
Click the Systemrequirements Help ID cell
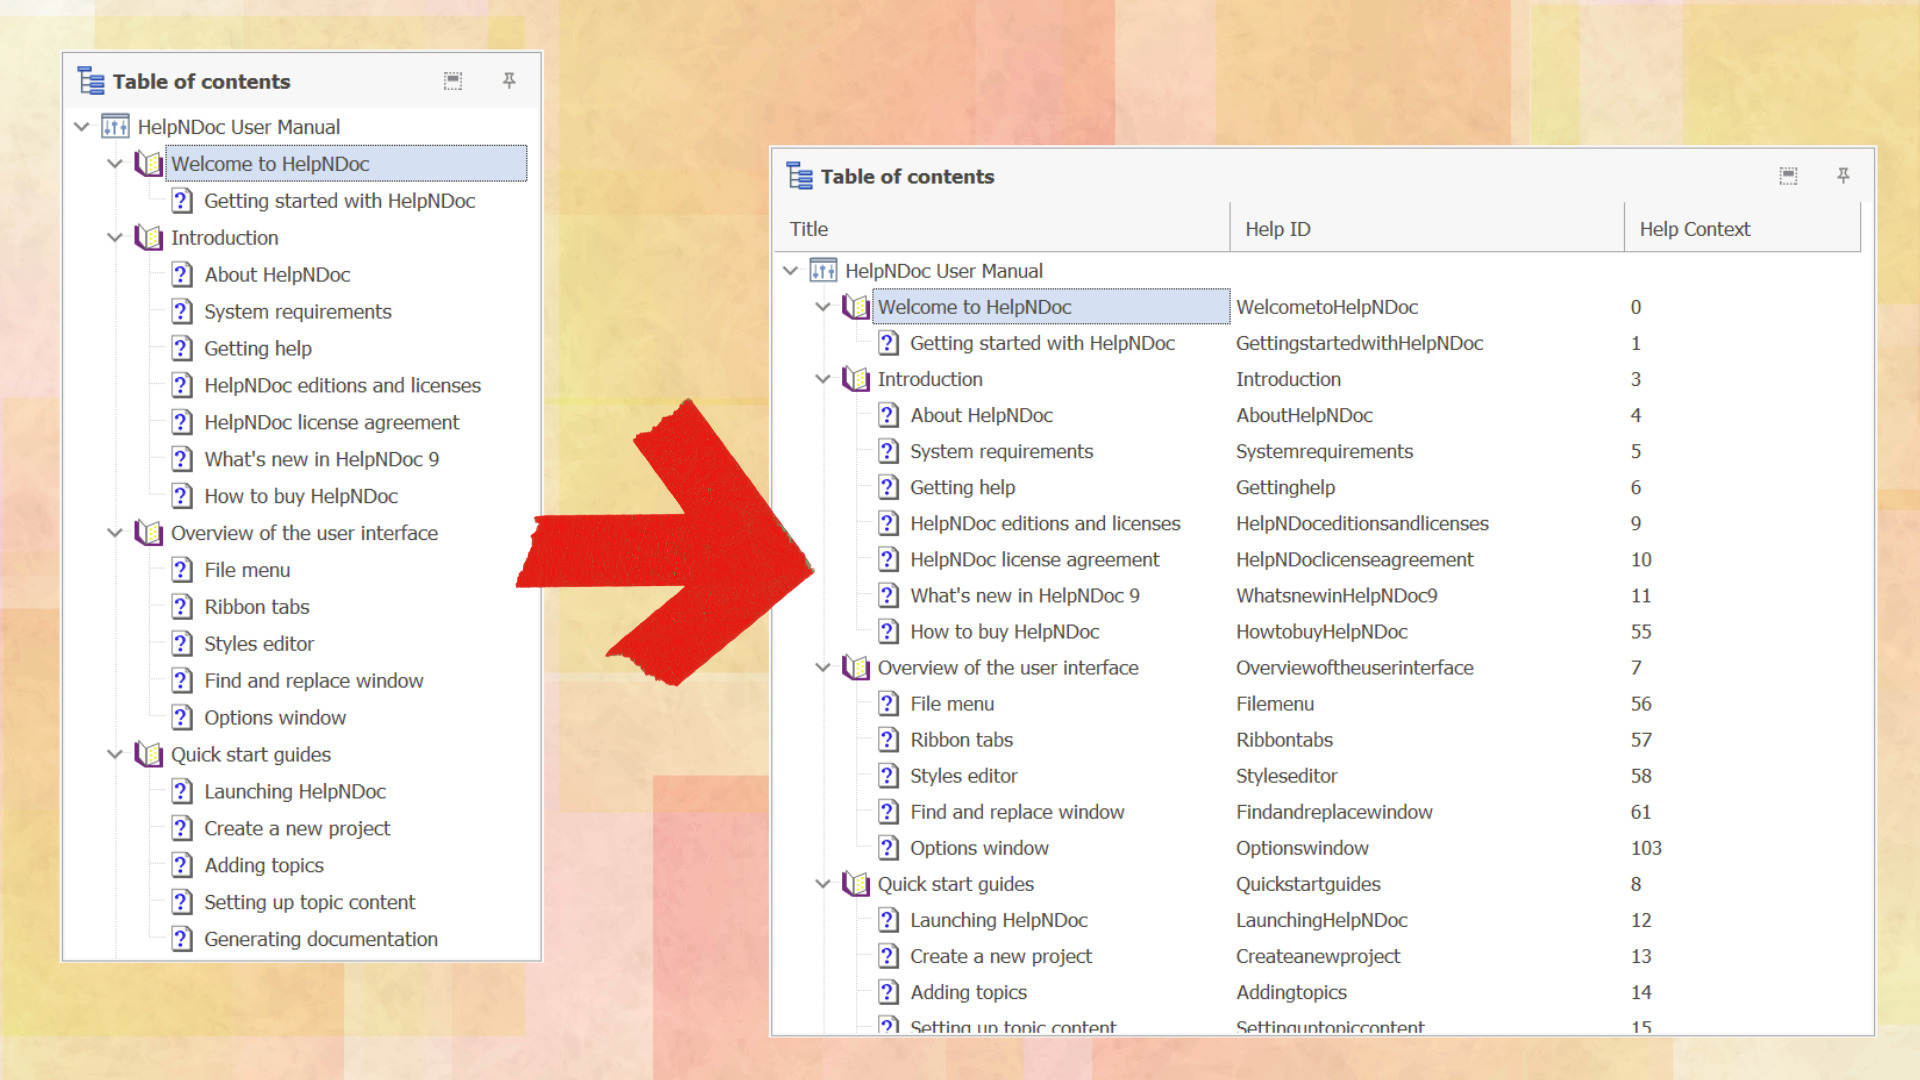pyautogui.click(x=1325, y=450)
